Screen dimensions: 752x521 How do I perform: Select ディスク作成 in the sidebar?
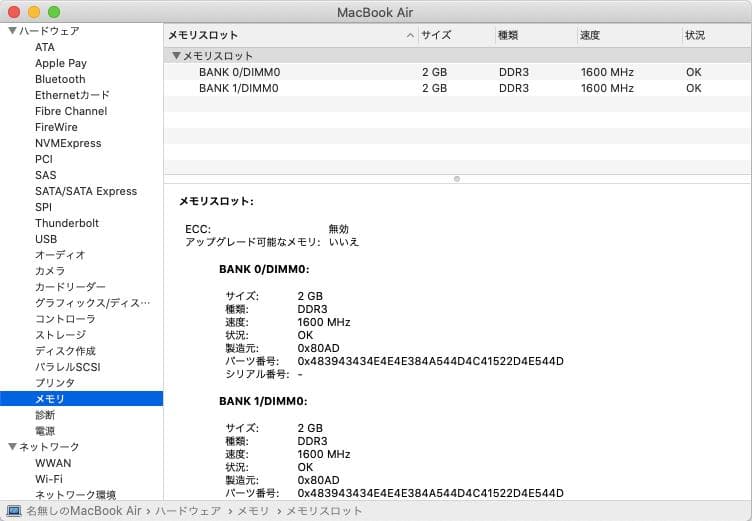65,351
